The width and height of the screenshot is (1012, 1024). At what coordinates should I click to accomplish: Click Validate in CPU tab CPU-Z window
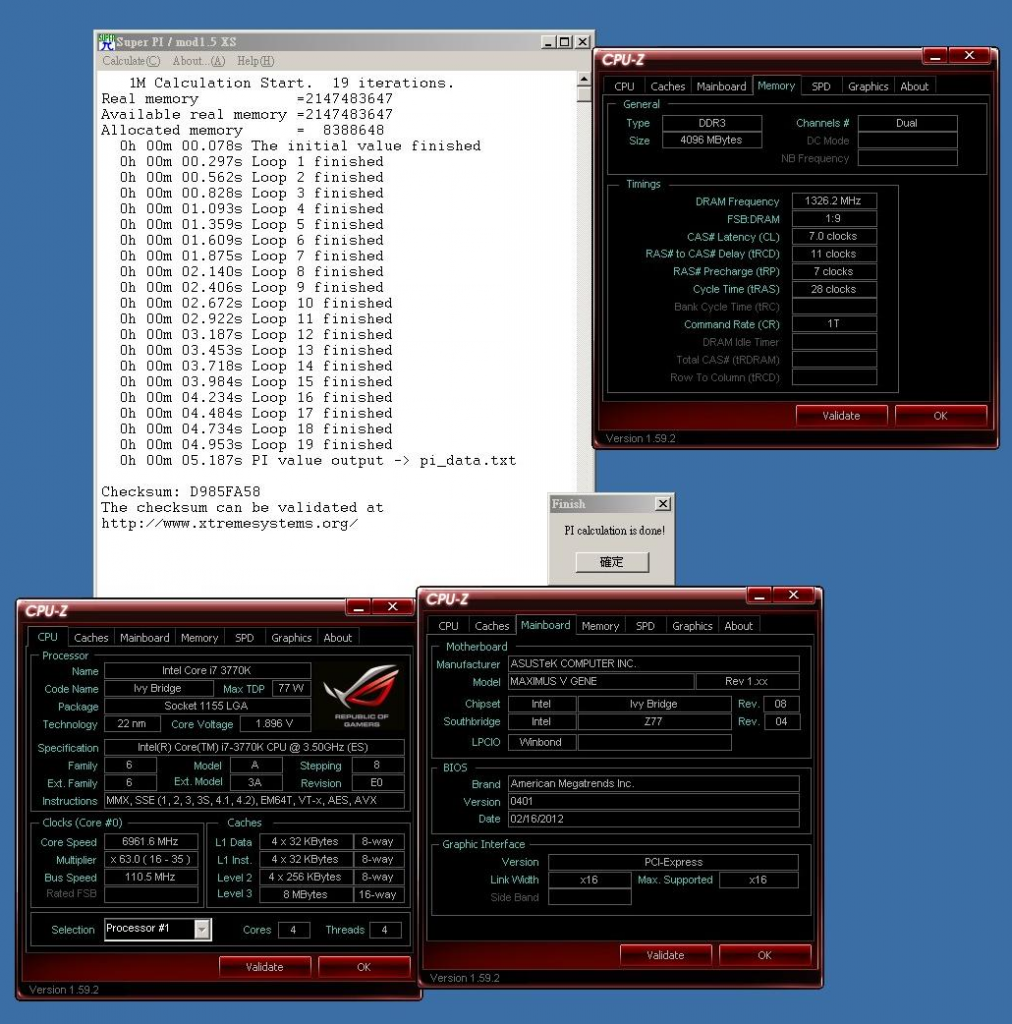[264, 967]
